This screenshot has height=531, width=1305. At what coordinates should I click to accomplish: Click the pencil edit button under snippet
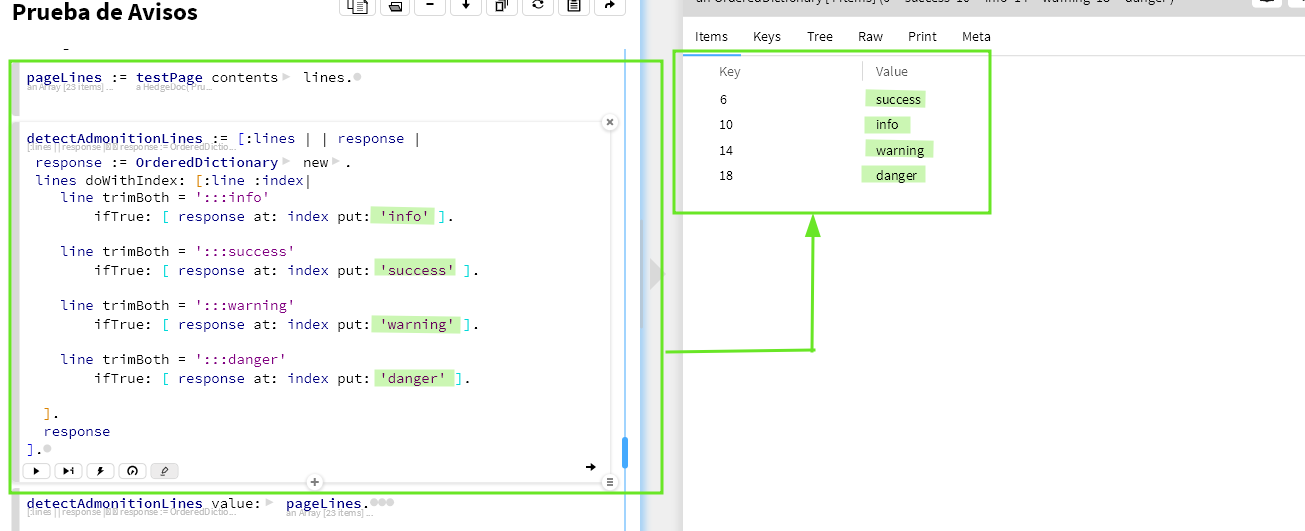click(164, 470)
